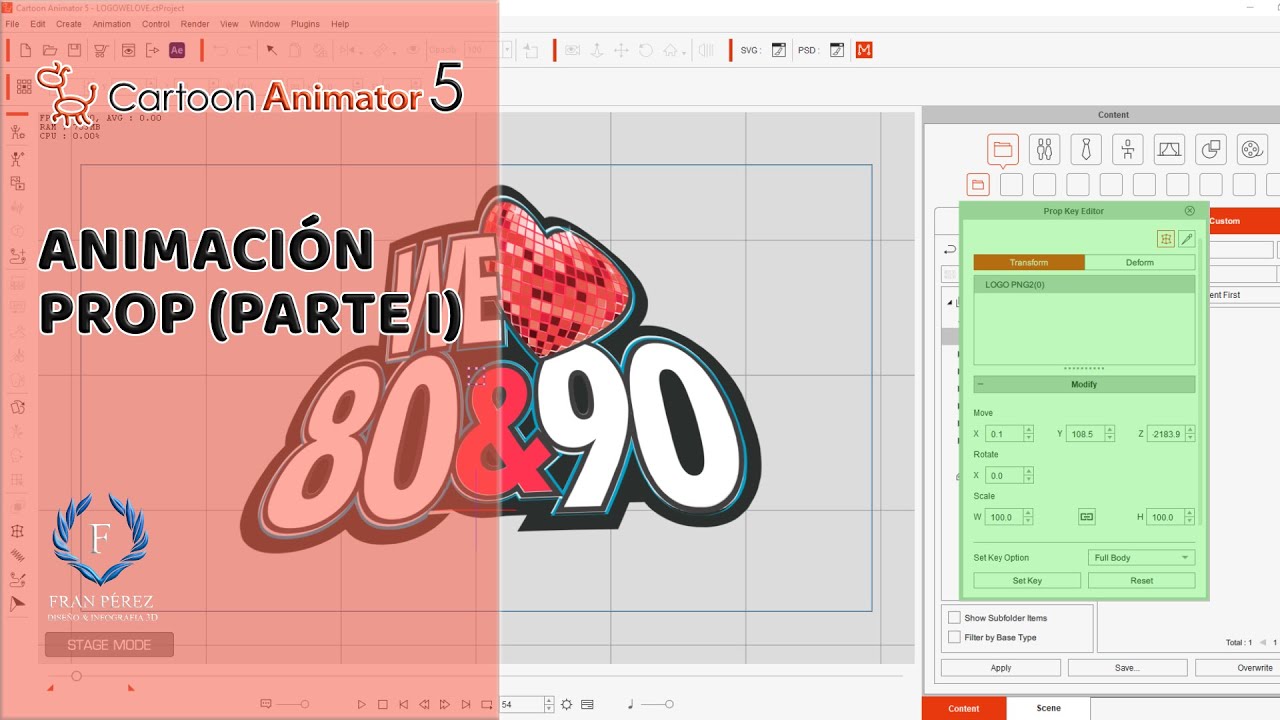Click the Apply button

point(1001,668)
